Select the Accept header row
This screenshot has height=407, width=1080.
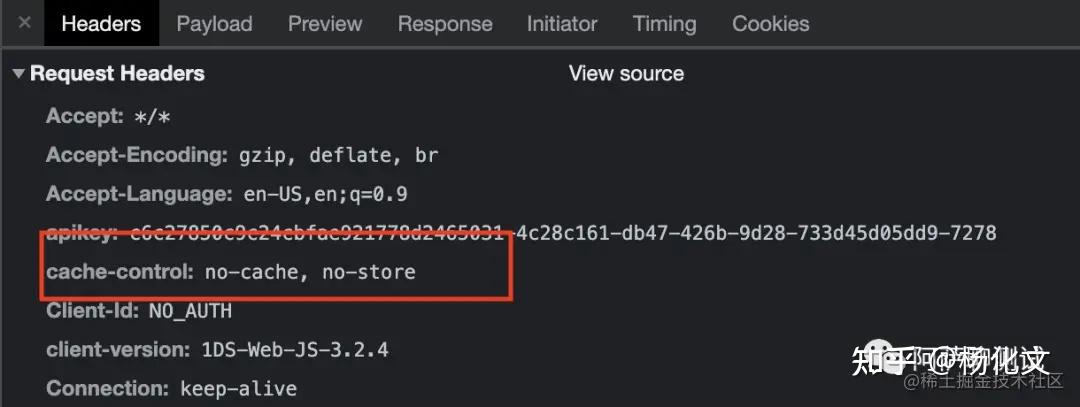tap(108, 117)
